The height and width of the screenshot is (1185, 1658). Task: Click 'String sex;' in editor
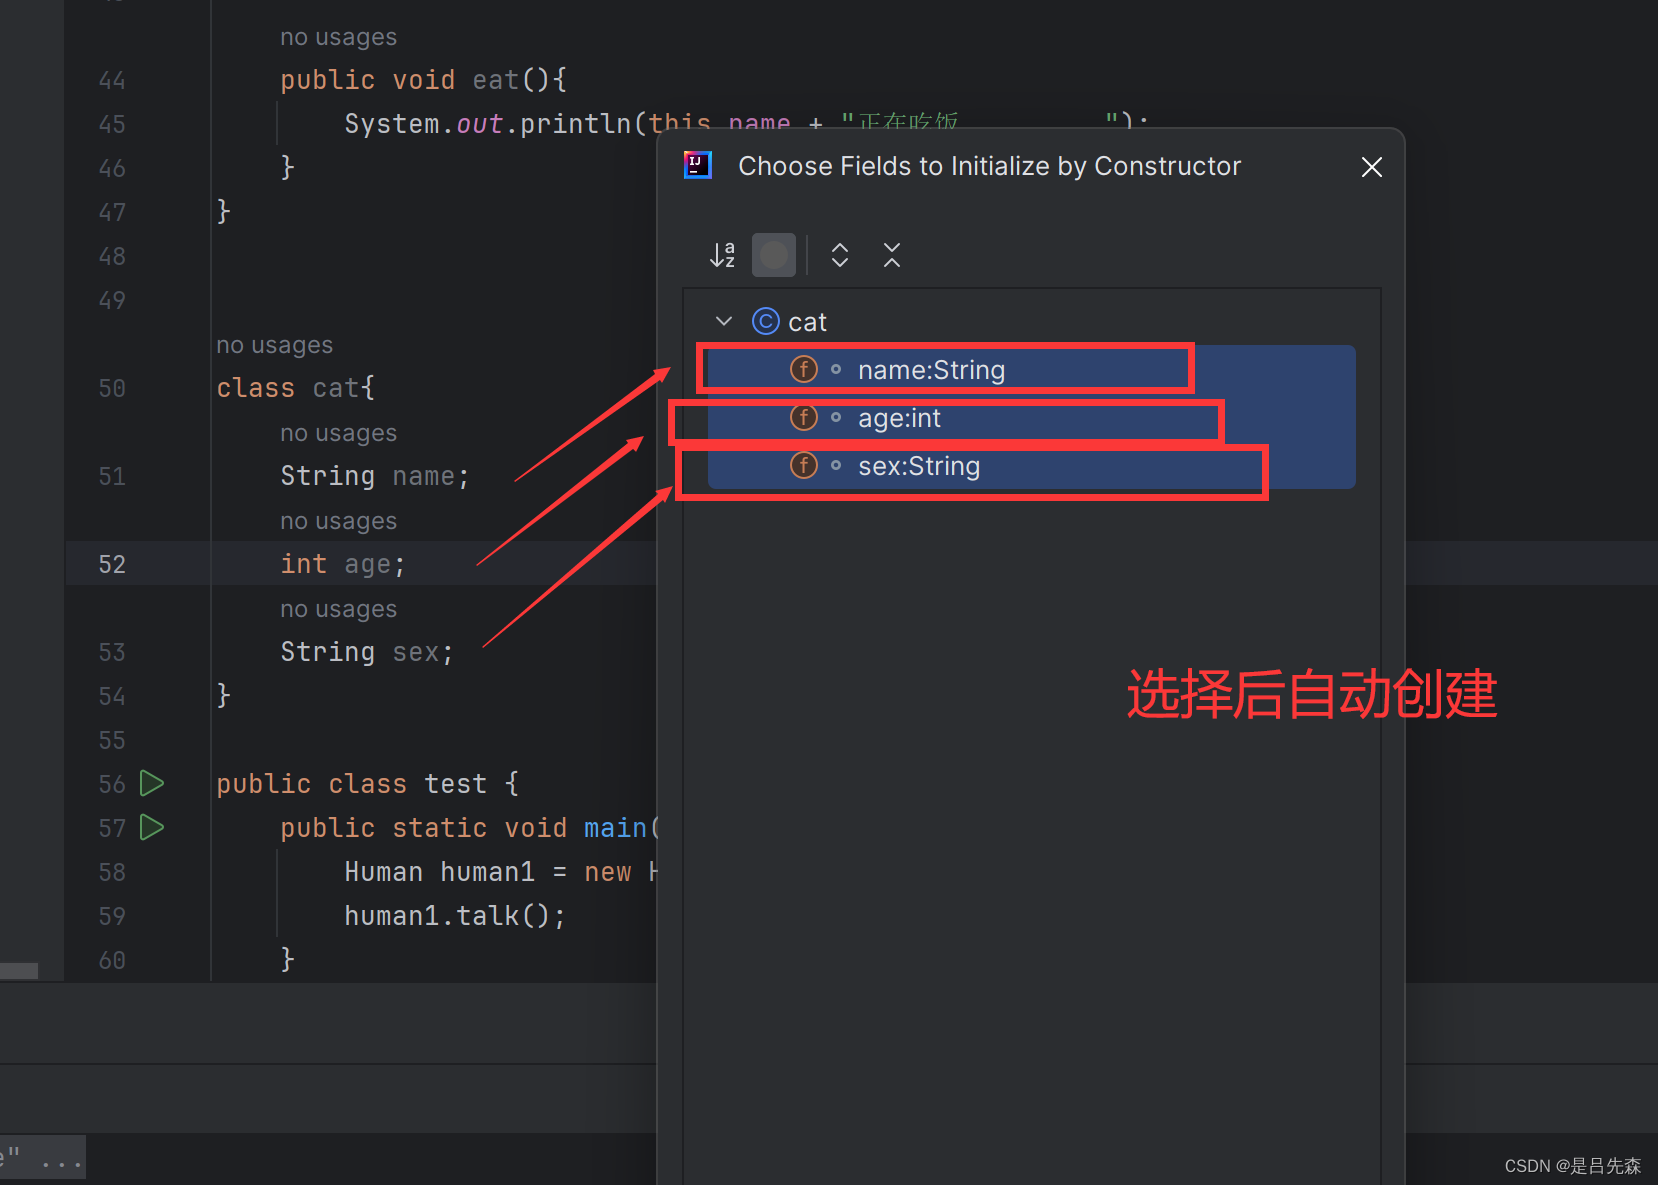[367, 652]
